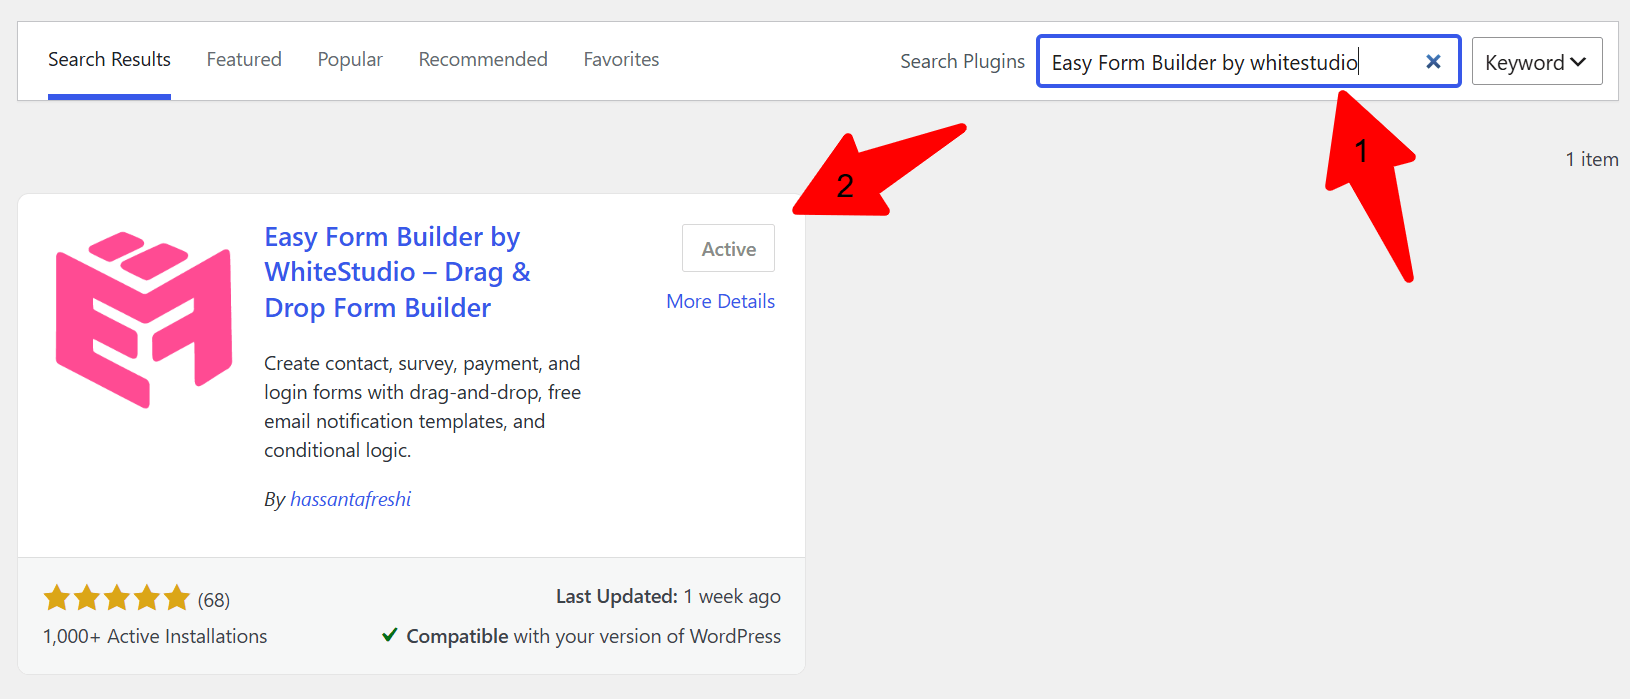Open the Easy Form Builder plugin title link
Viewport: 1630px width, 699px height.
tap(397, 272)
